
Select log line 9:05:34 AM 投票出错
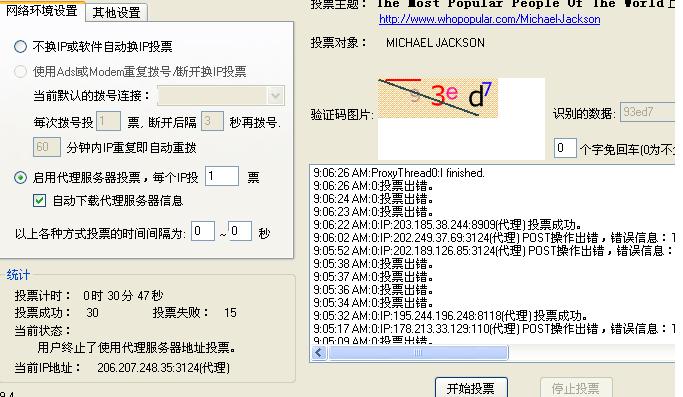tap(373, 302)
